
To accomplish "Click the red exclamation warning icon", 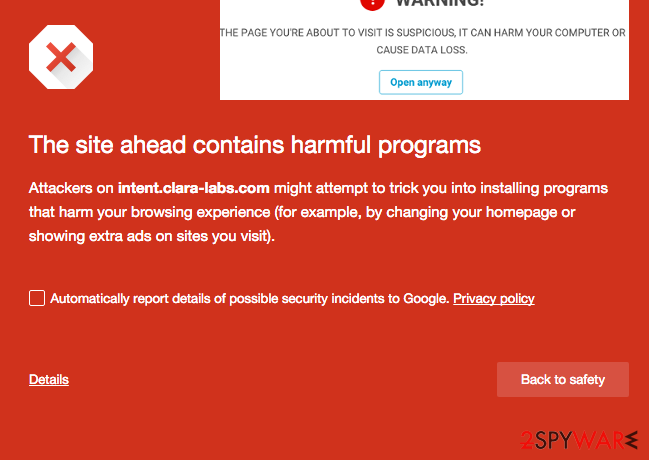I will [x=373, y=4].
